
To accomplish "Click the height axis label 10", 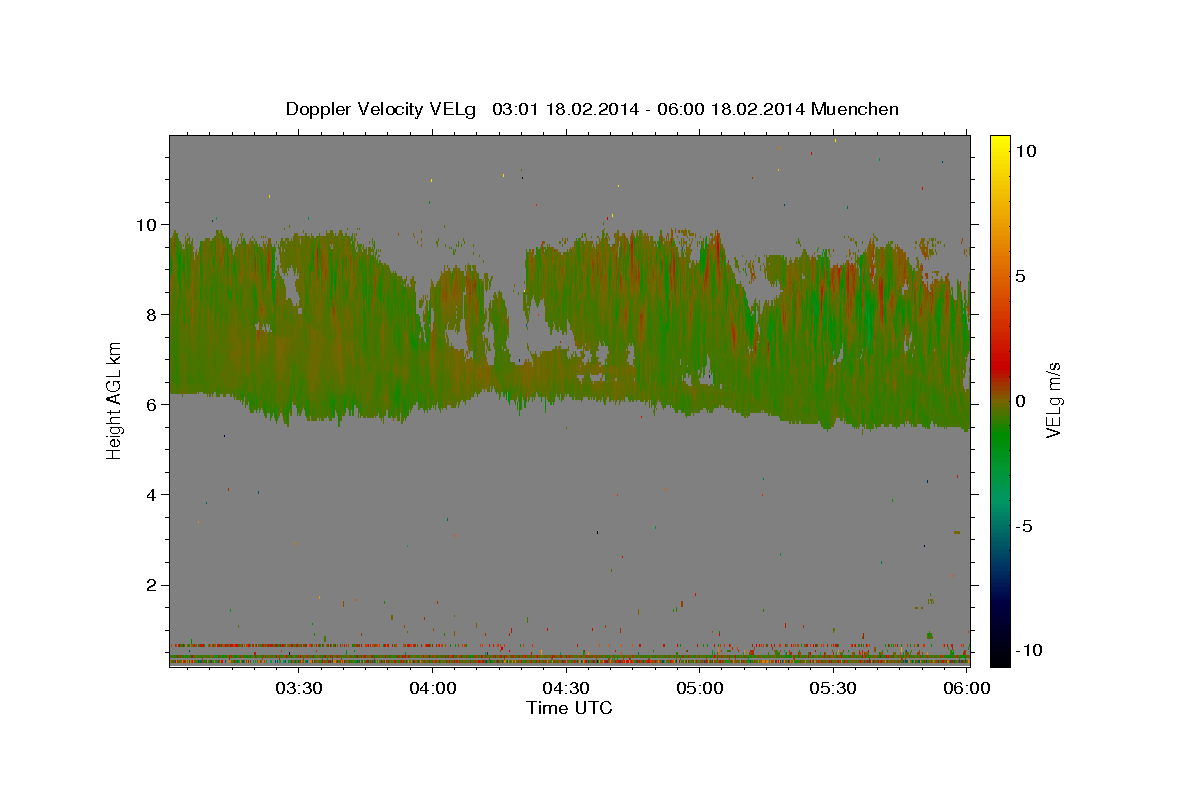I will click(x=149, y=224).
